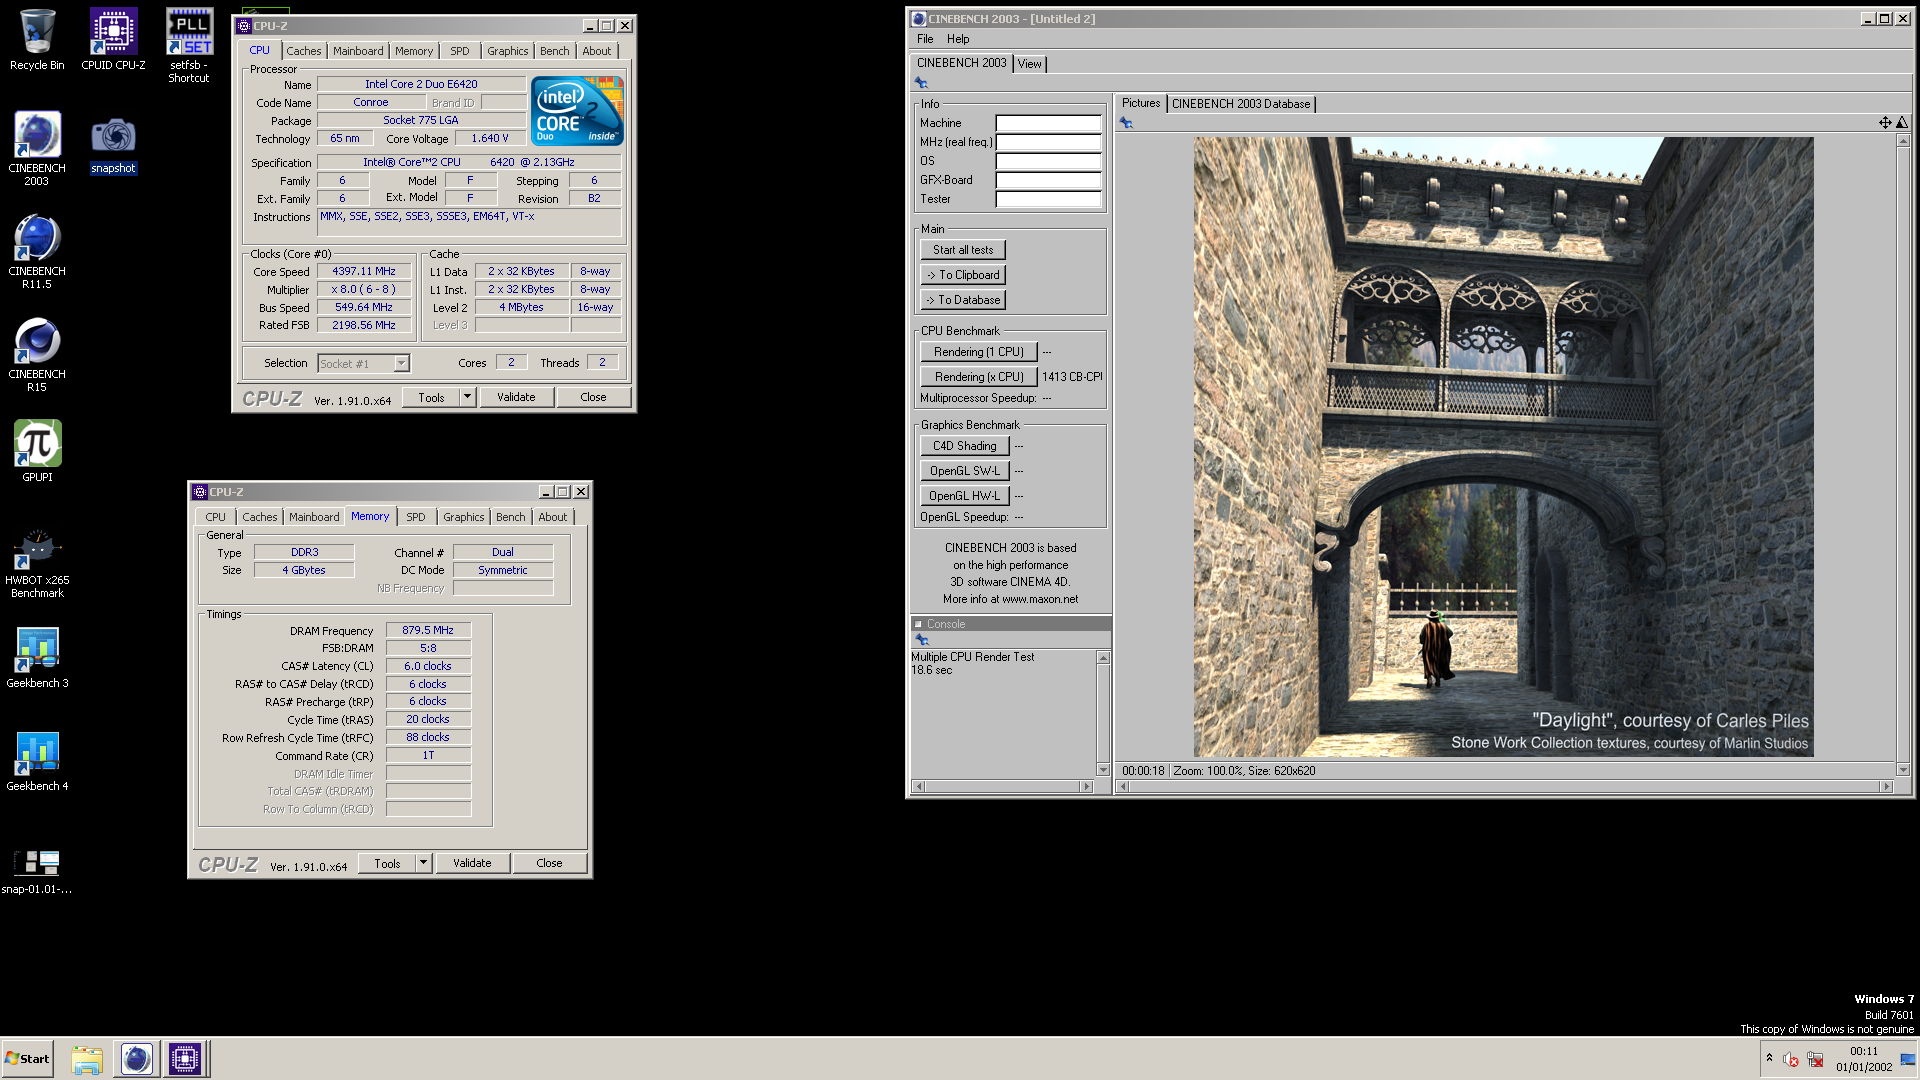Click the OS input field
Screen dimensions: 1920x1080
pos(1048,161)
